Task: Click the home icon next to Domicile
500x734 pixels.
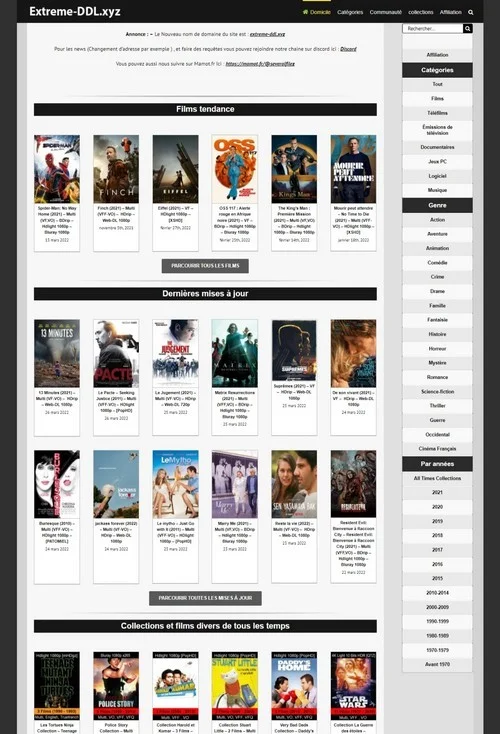Action: coord(305,12)
